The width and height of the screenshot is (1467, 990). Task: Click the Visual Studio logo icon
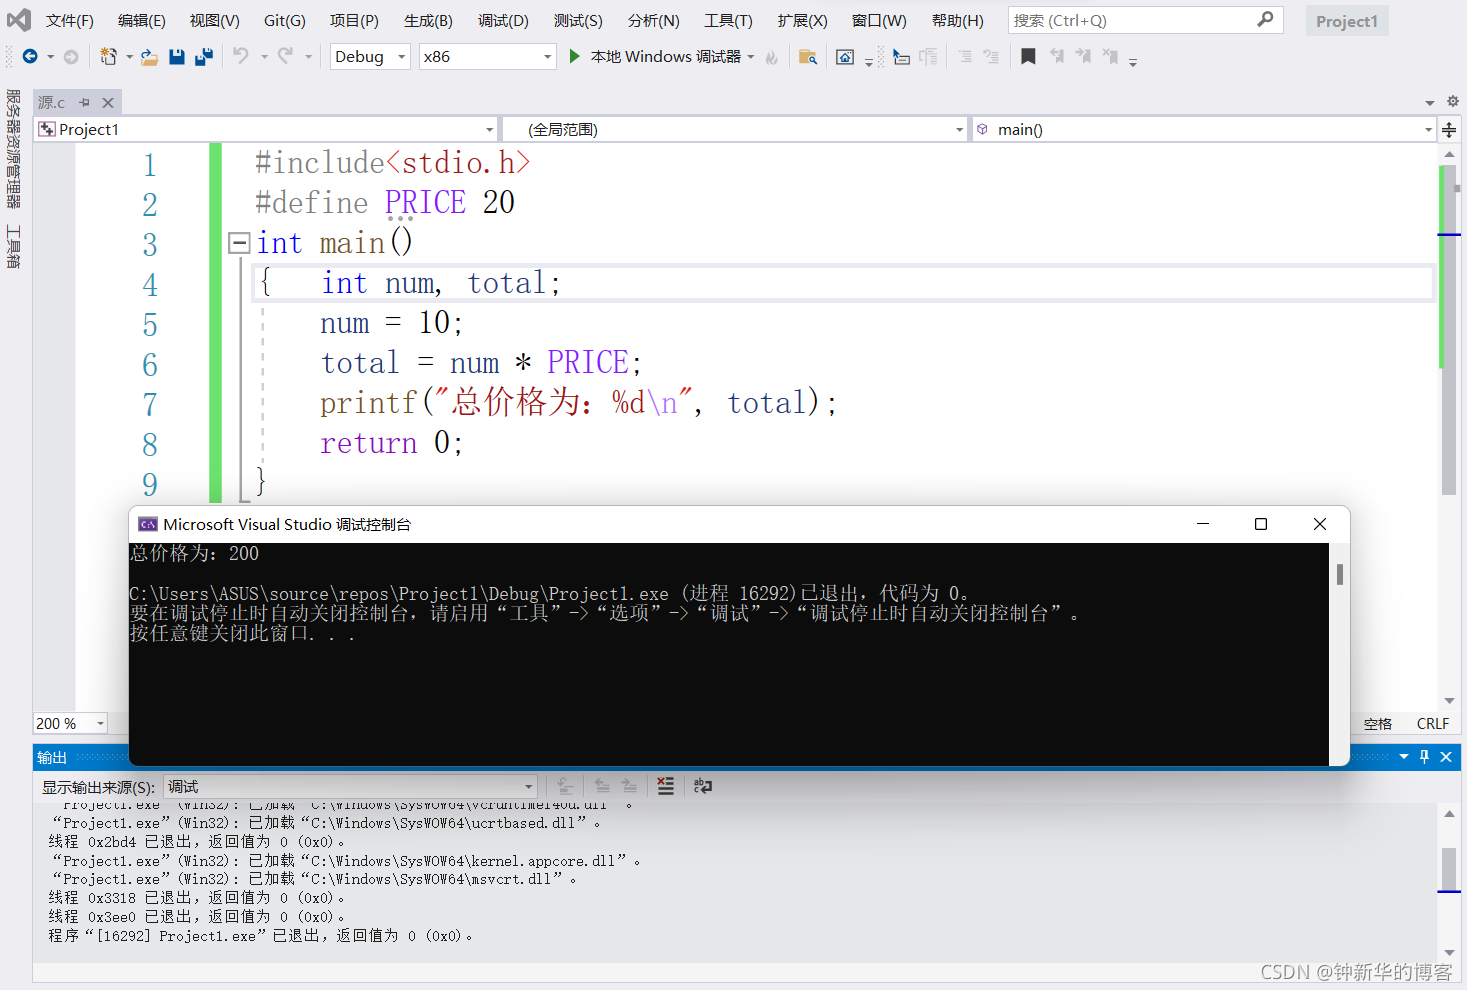[x=19, y=20]
